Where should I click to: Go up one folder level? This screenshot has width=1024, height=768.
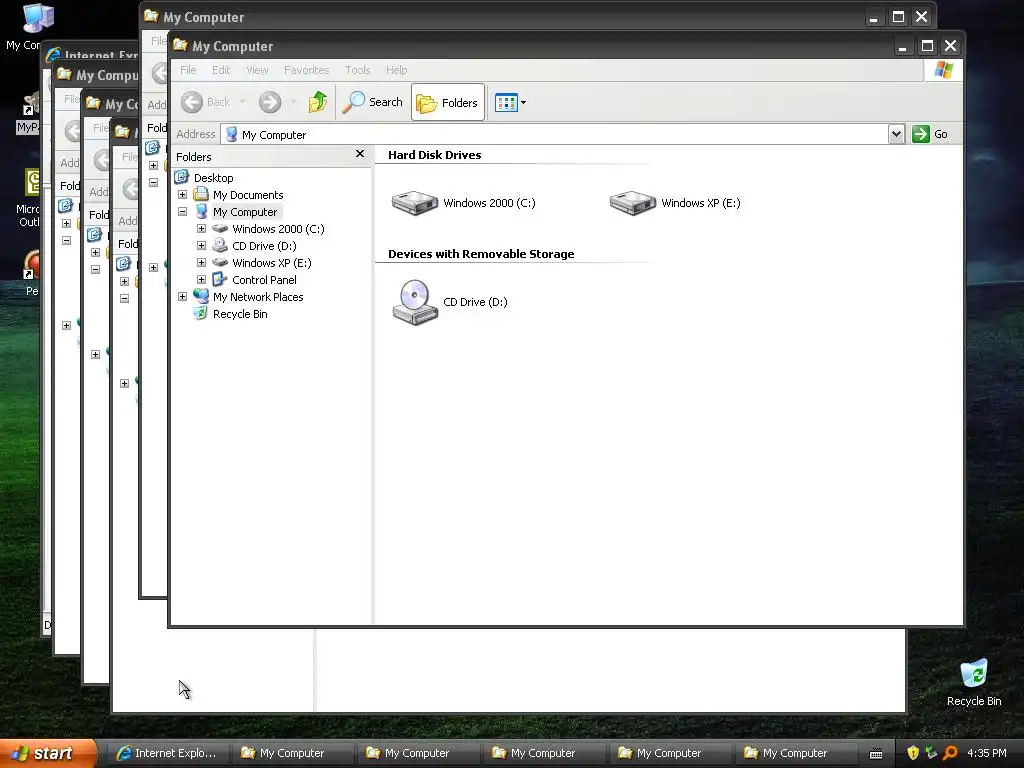(x=318, y=102)
